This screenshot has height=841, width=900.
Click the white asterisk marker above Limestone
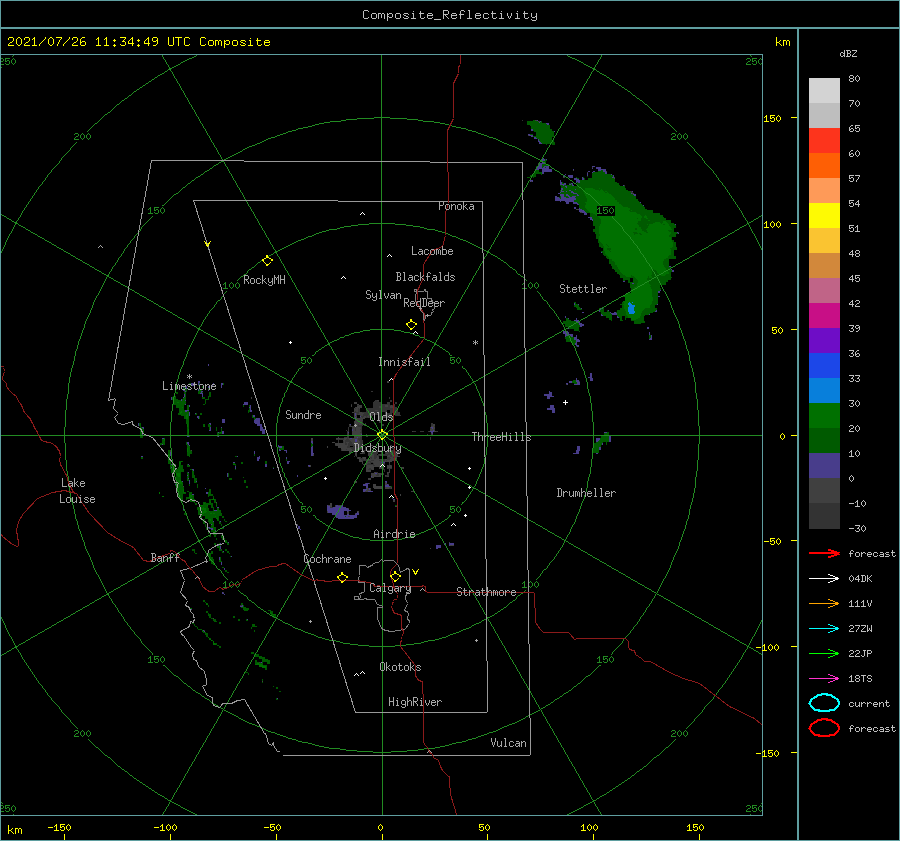click(189, 377)
